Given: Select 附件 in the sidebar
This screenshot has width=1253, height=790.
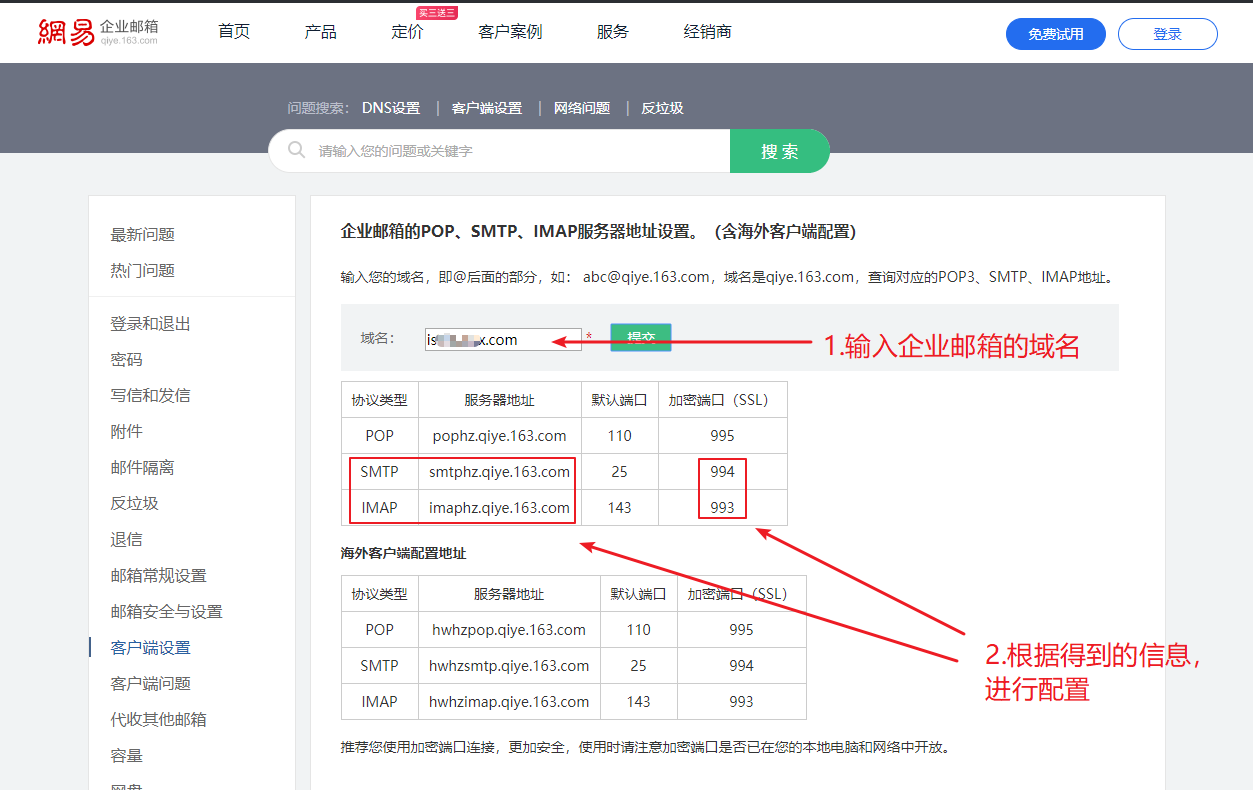Looking at the screenshot, I should (127, 432).
